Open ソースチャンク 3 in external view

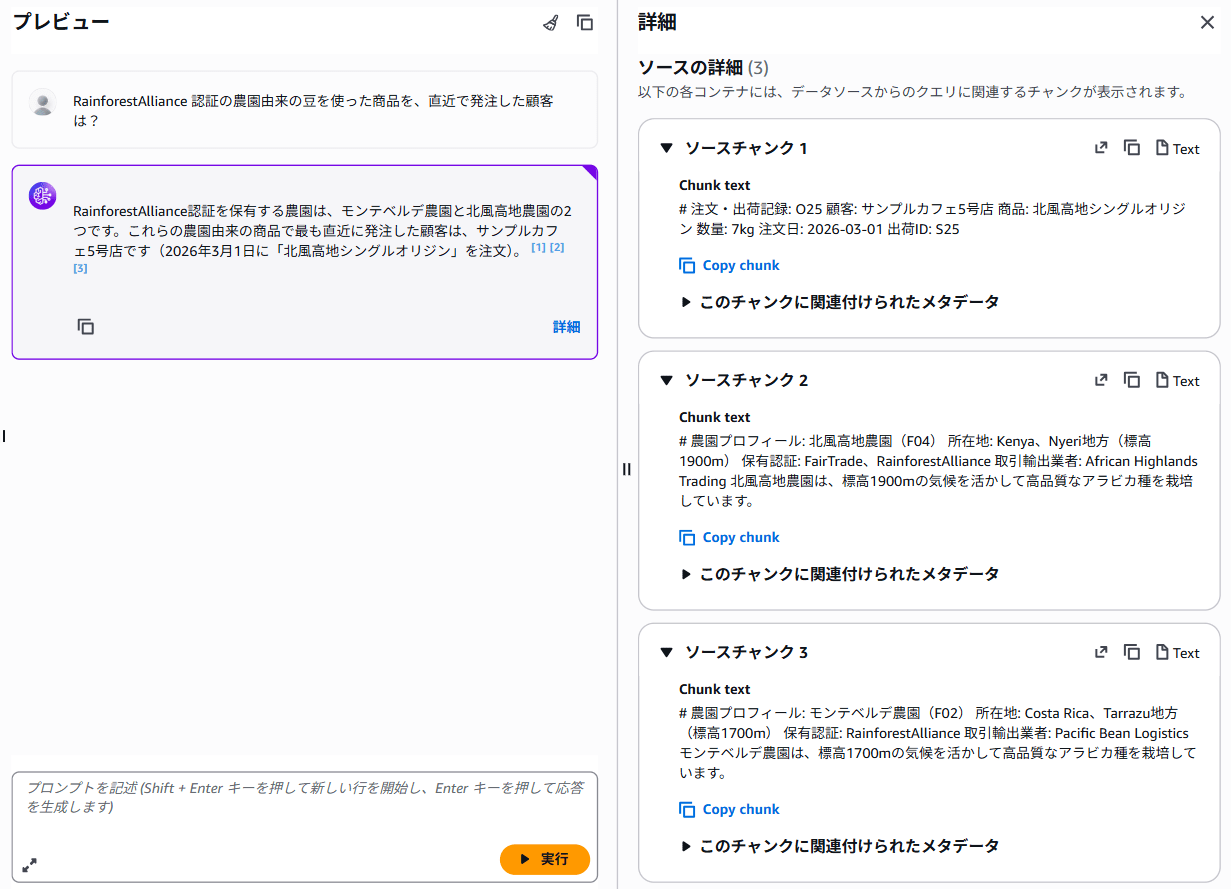pyautogui.click(x=1101, y=652)
